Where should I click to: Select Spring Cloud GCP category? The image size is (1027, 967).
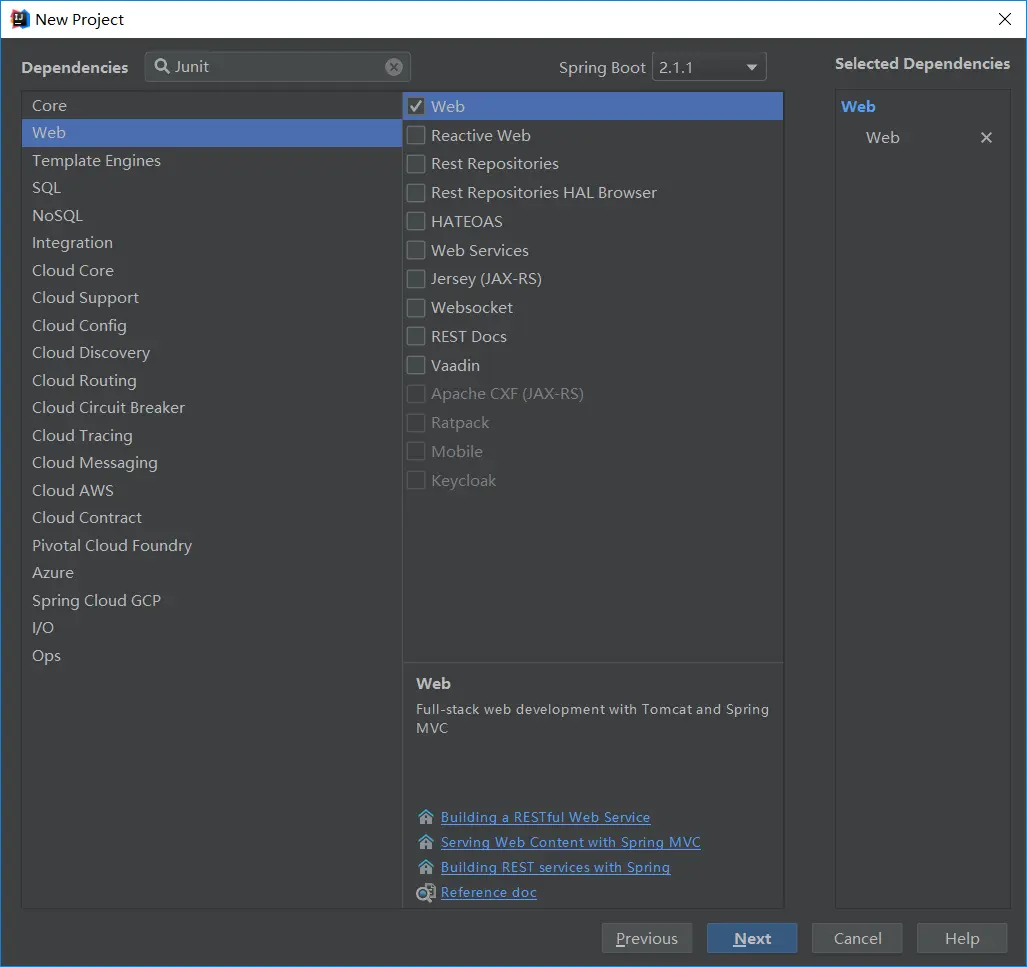[x=212, y=601]
